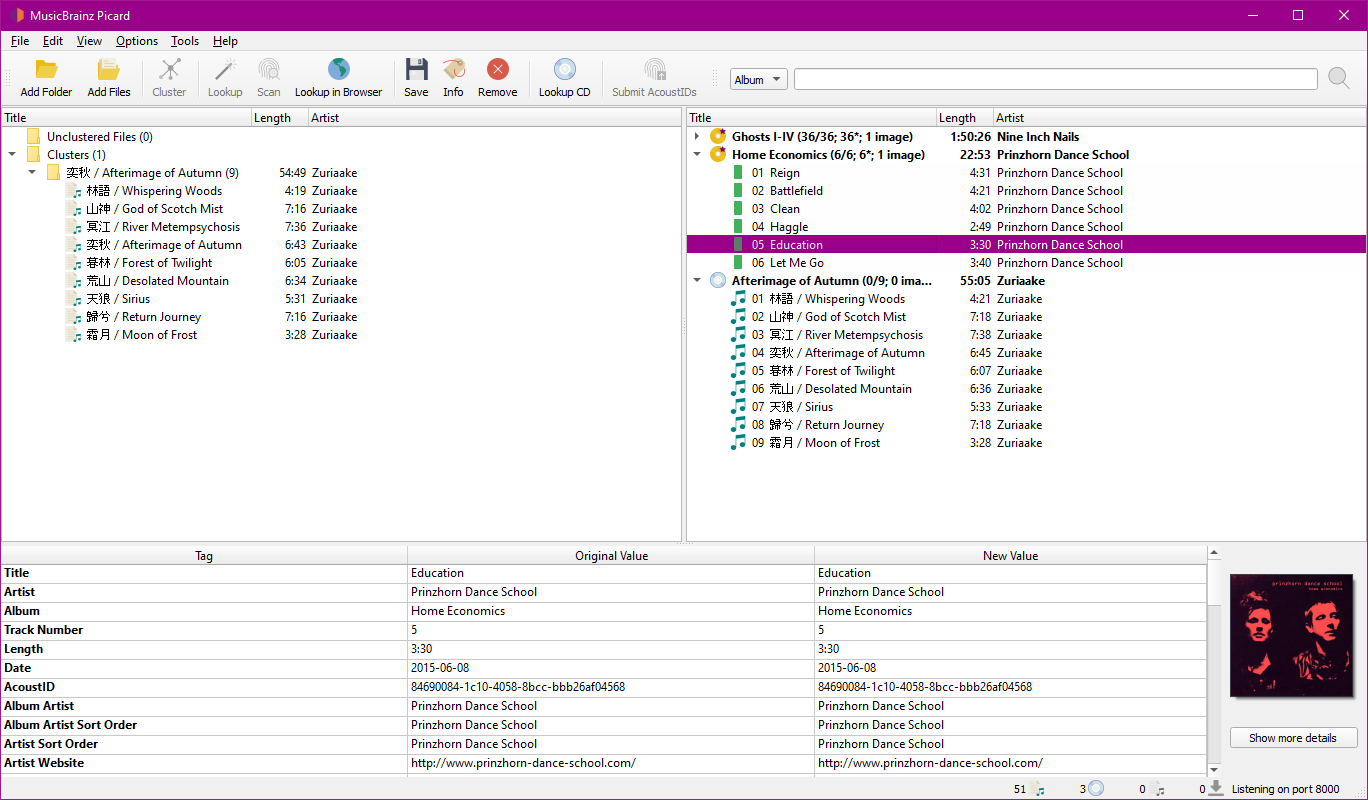The width and height of the screenshot is (1368, 800).
Task: Collapse the Clusters folder tree
Action: click(12, 154)
